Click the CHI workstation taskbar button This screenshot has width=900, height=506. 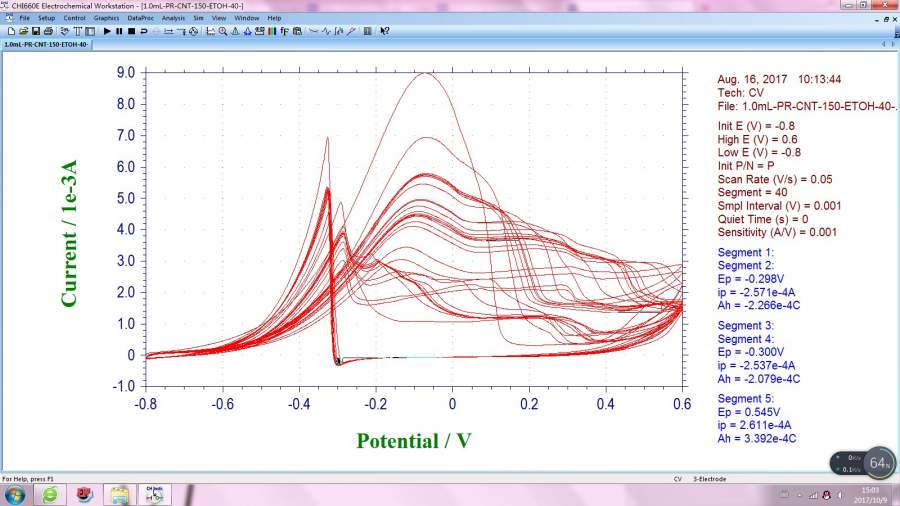(154, 495)
